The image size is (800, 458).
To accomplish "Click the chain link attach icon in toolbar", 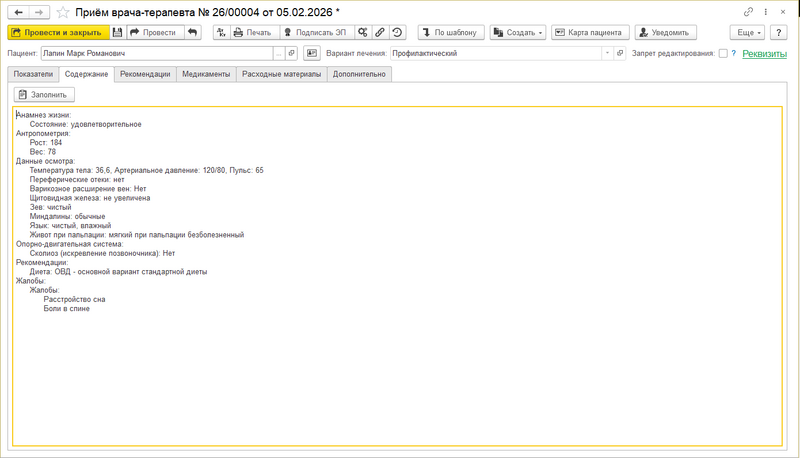I will coord(380,32).
